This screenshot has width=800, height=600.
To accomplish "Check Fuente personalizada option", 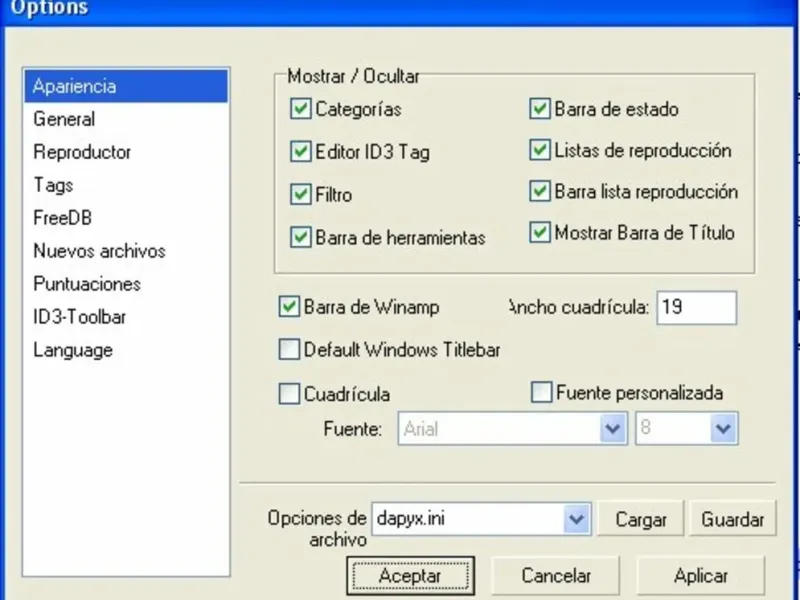I will click(x=542, y=392).
